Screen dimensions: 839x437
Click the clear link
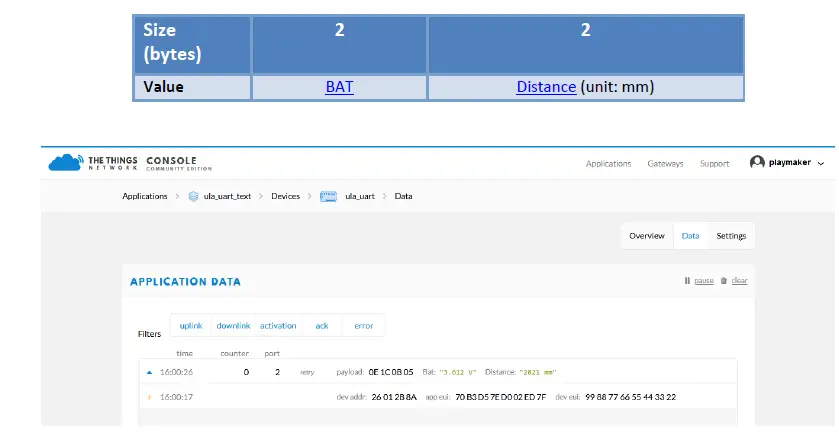coord(739,281)
